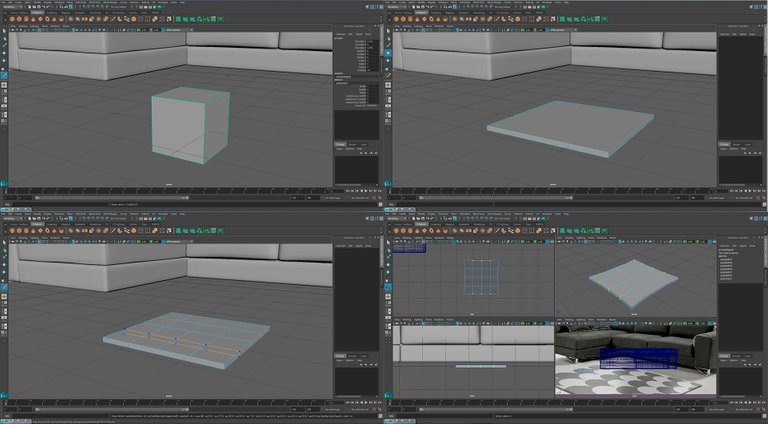Open Modeling menu-set dropdown in flat-slab window
Image resolution: width=768 pixels, height=424 pixels.
397,7
